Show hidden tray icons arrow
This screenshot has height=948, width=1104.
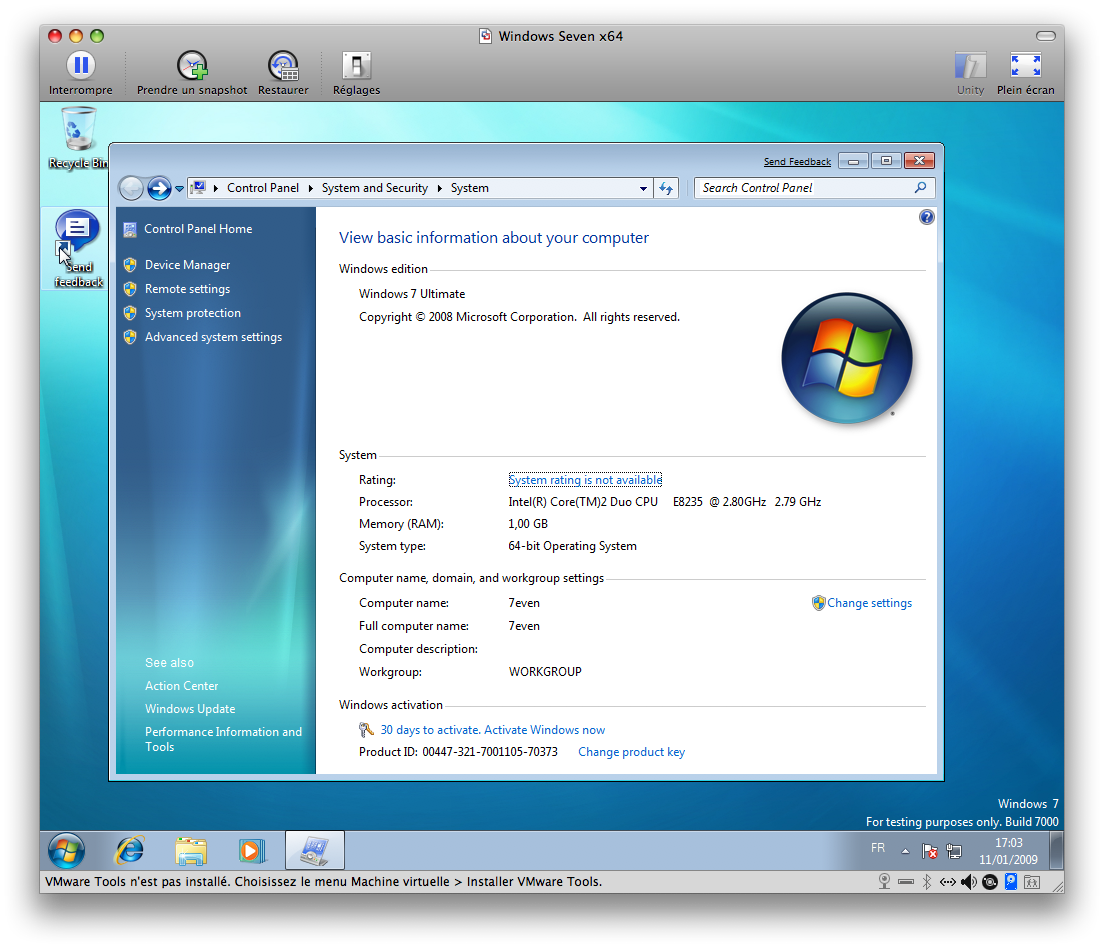905,852
